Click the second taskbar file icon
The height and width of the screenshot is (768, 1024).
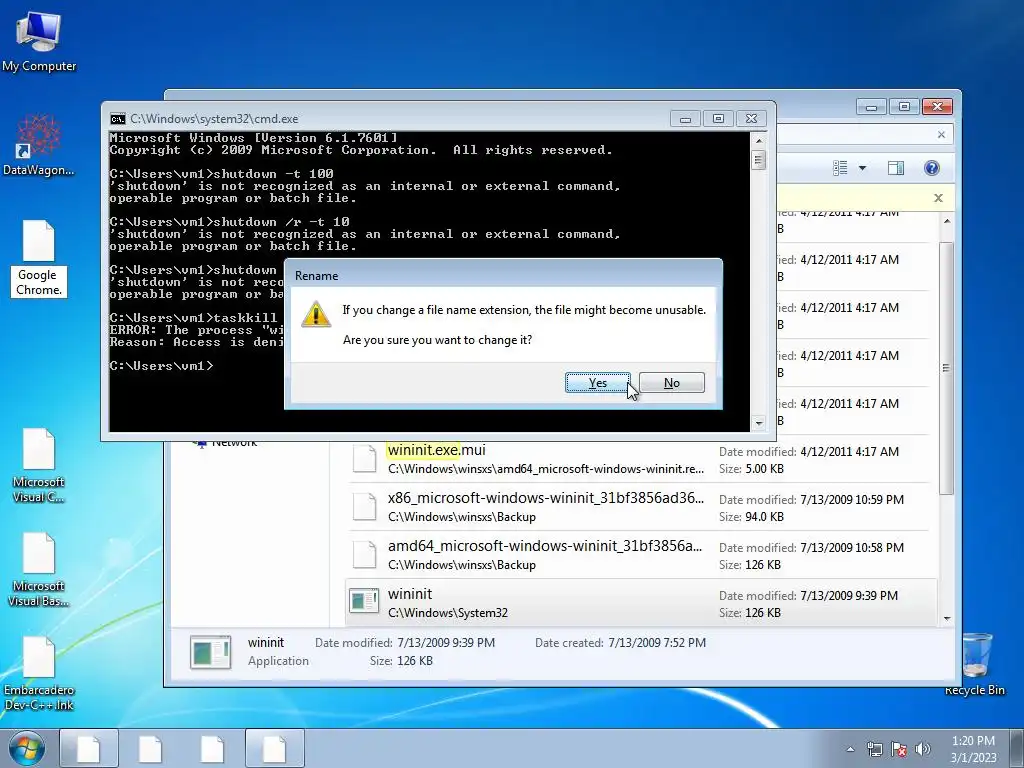coord(150,748)
